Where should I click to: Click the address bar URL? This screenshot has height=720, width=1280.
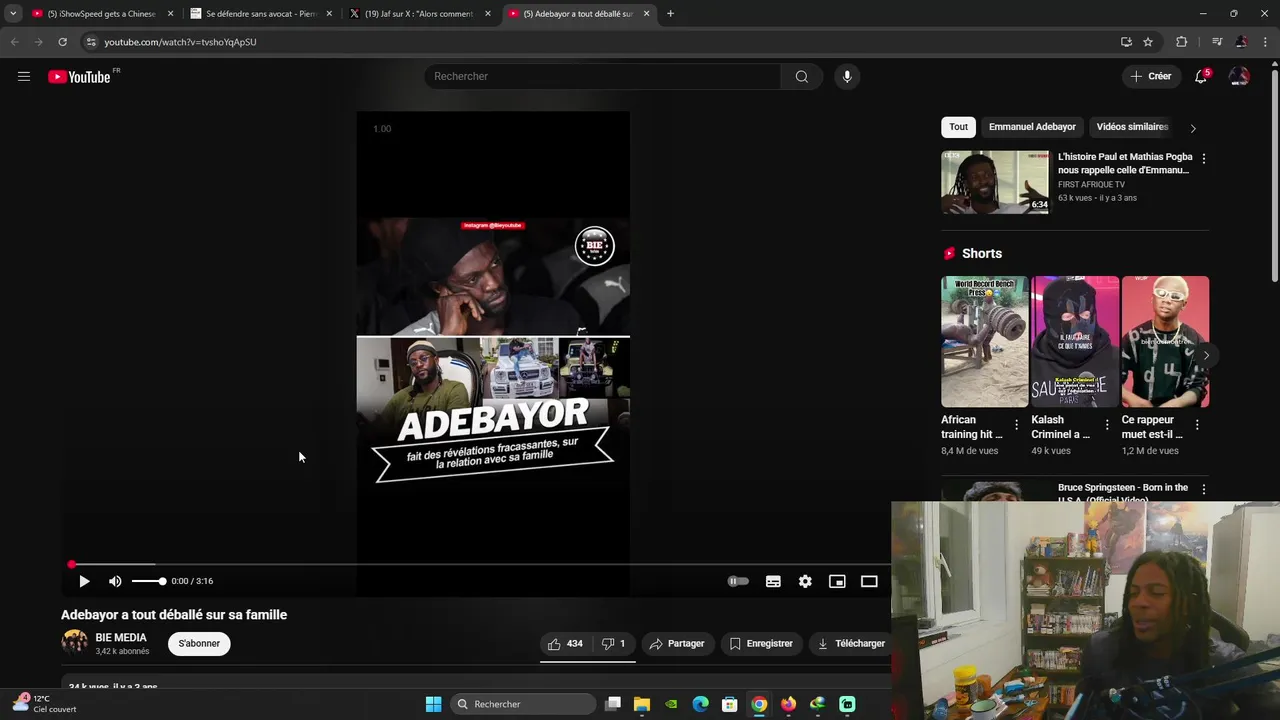(x=181, y=42)
